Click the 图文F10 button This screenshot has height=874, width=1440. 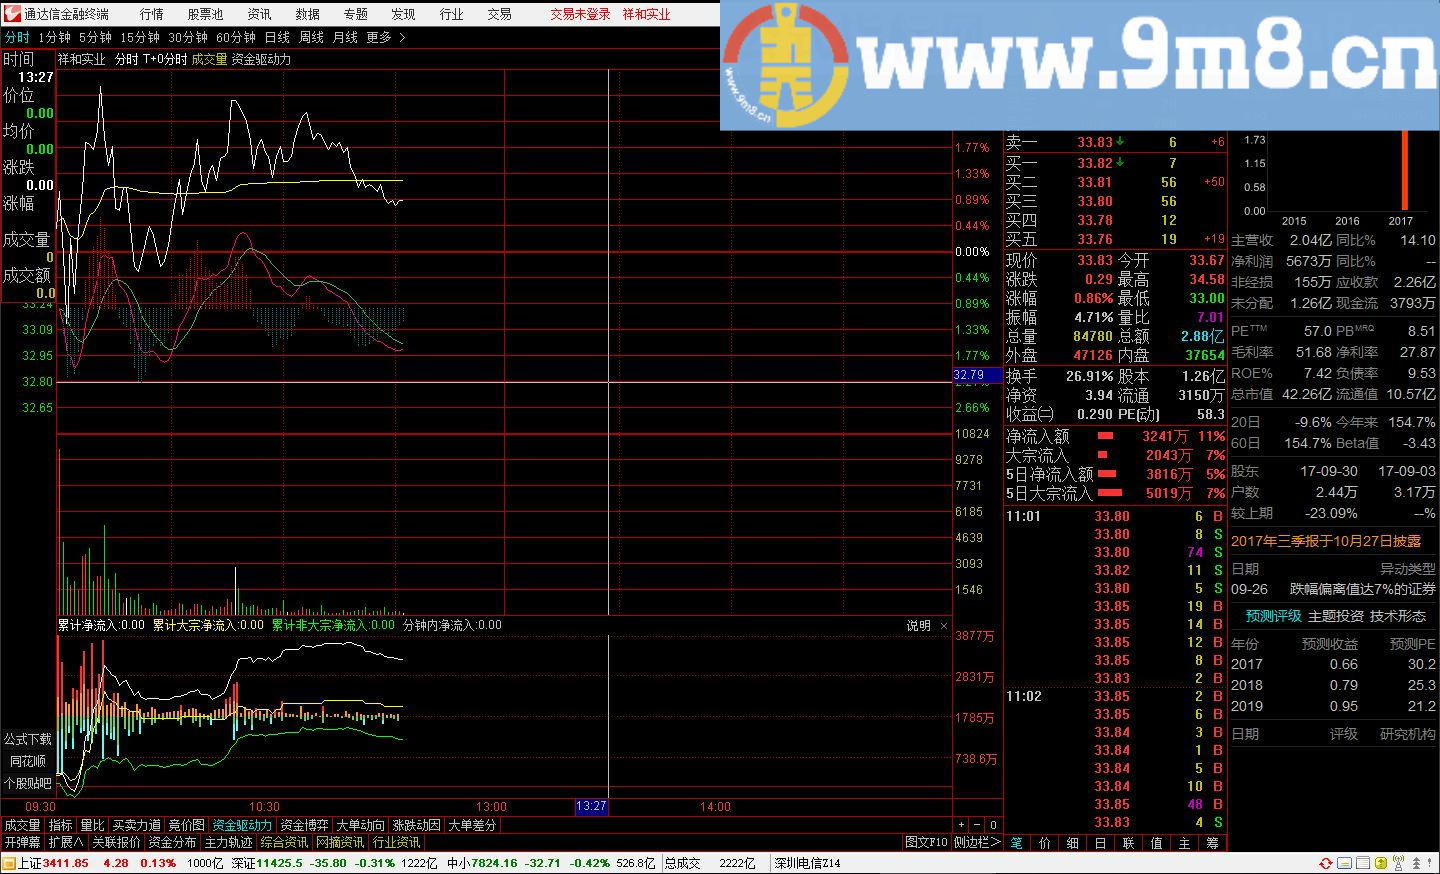point(926,842)
